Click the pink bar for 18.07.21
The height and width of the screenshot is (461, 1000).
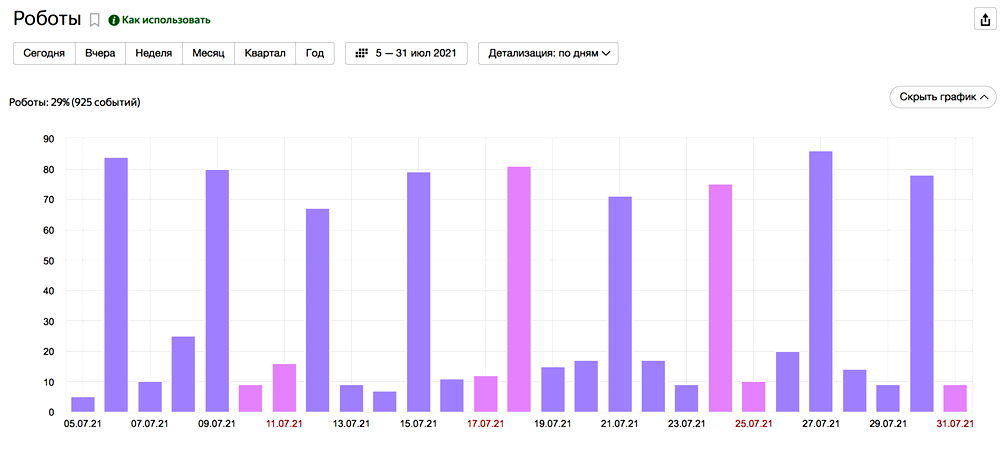[519, 290]
